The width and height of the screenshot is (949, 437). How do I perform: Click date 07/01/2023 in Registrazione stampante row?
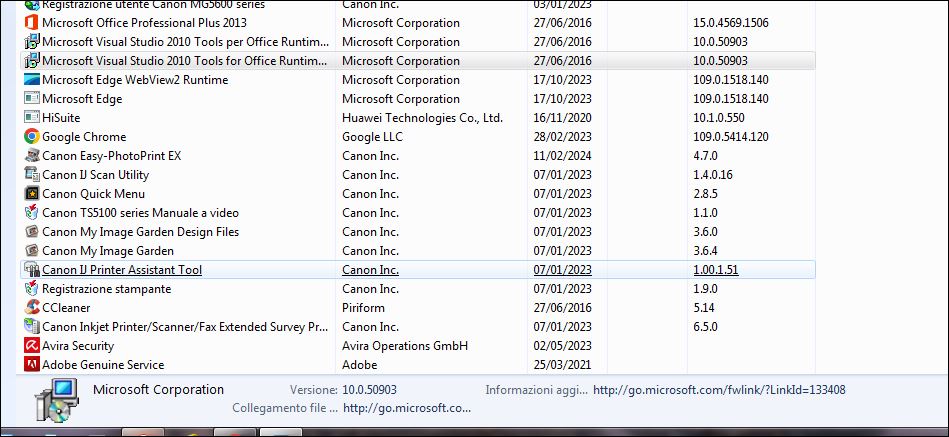pyautogui.click(x=563, y=289)
